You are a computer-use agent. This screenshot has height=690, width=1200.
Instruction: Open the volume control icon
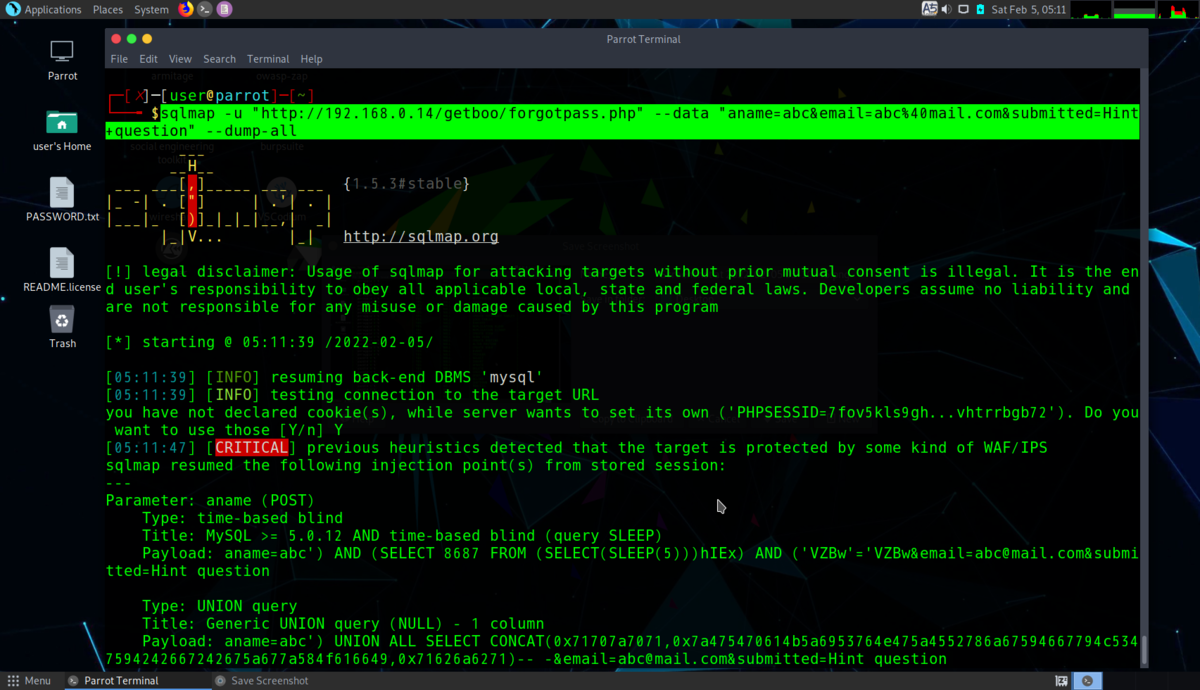tap(947, 9)
